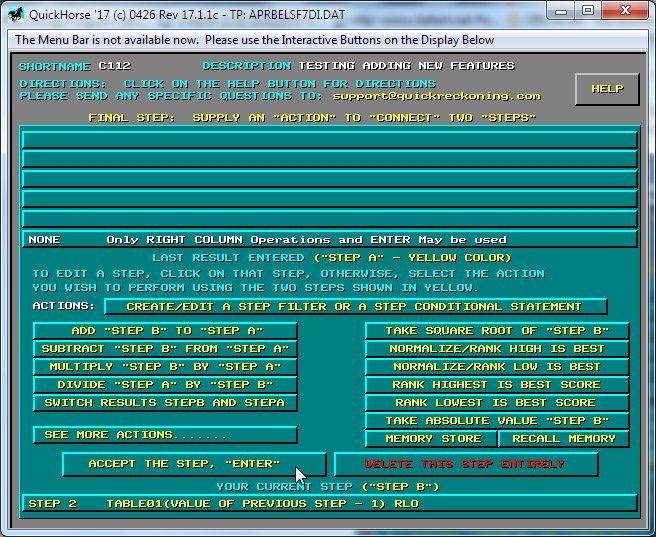Click the TESTING ADDING NEW FEATURES description
The height and width of the screenshot is (537, 656).
click(407, 66)
